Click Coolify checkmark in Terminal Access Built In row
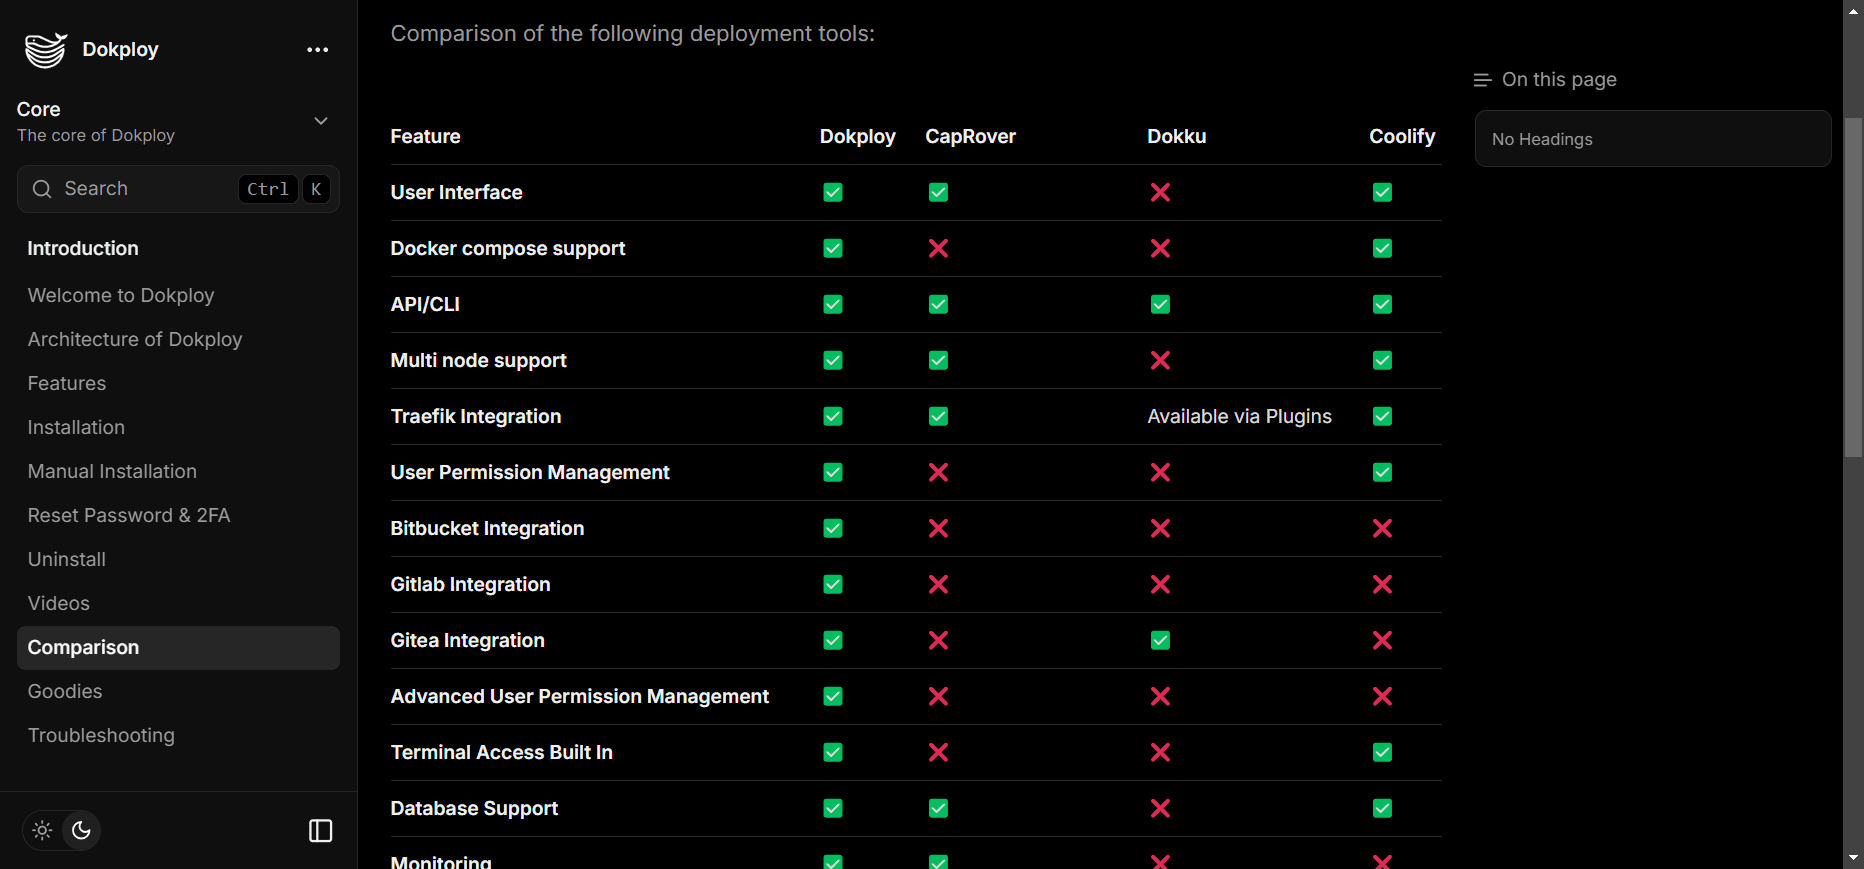Image resolution: width=1864 pixels, height=869 pixels. pos(1382,752)
